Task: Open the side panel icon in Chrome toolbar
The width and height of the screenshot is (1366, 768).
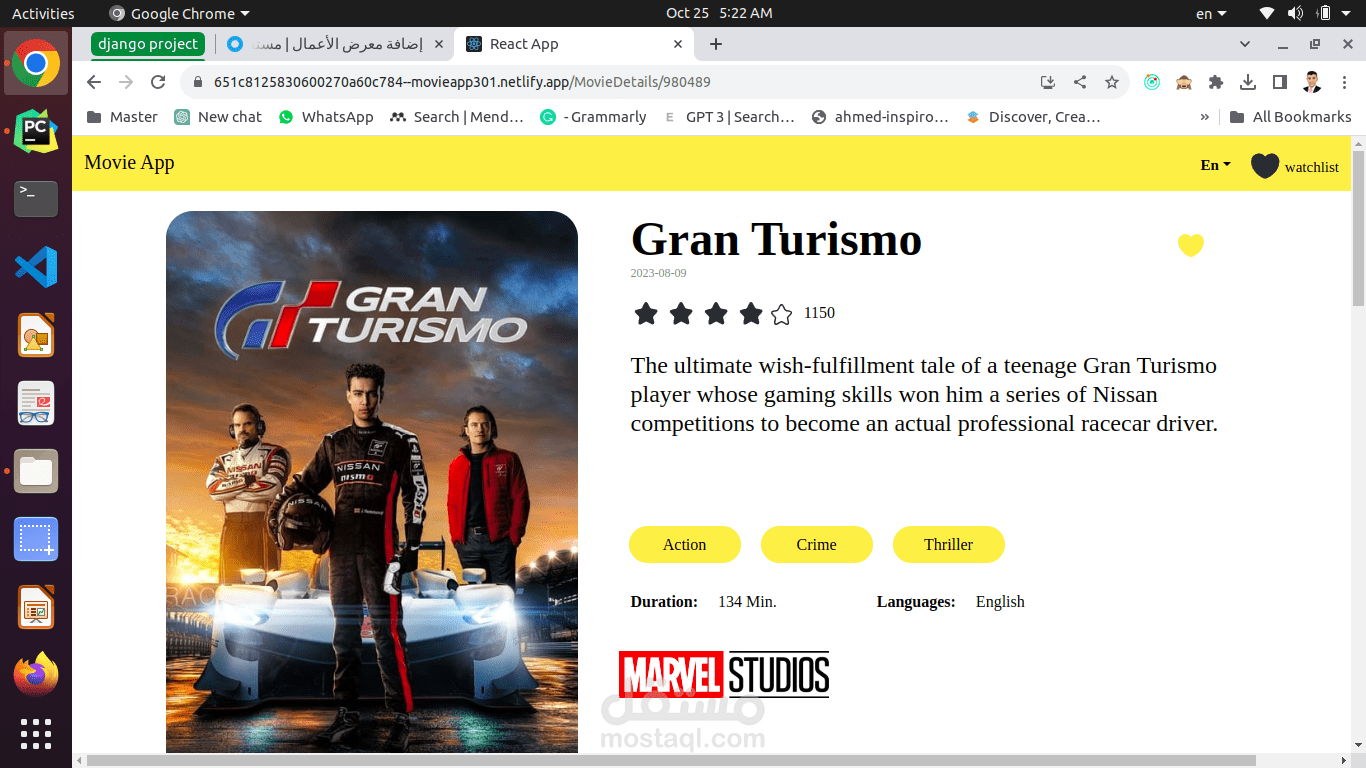Action: click(1281, 82)
